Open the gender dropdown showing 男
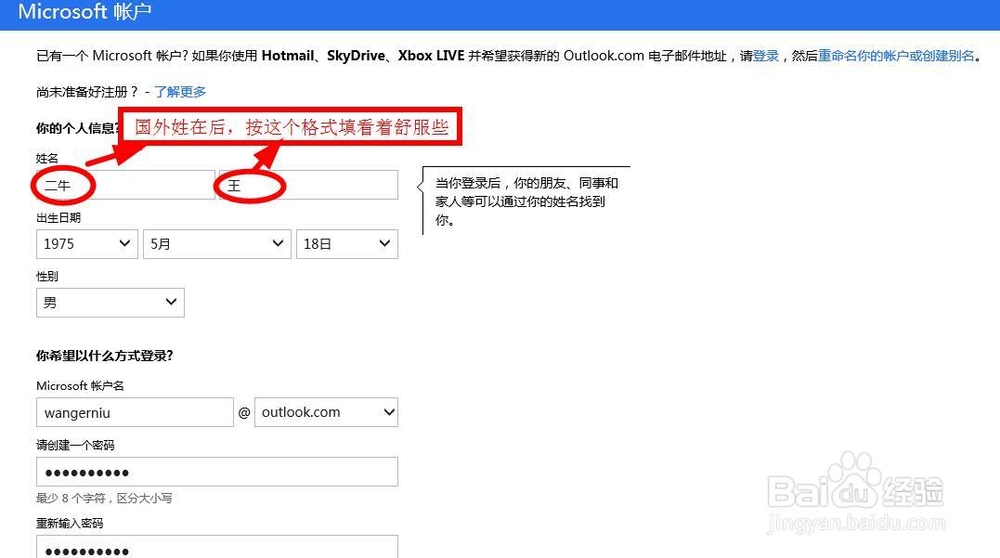Screen dimensions: 1000x558 pos(110,302)
